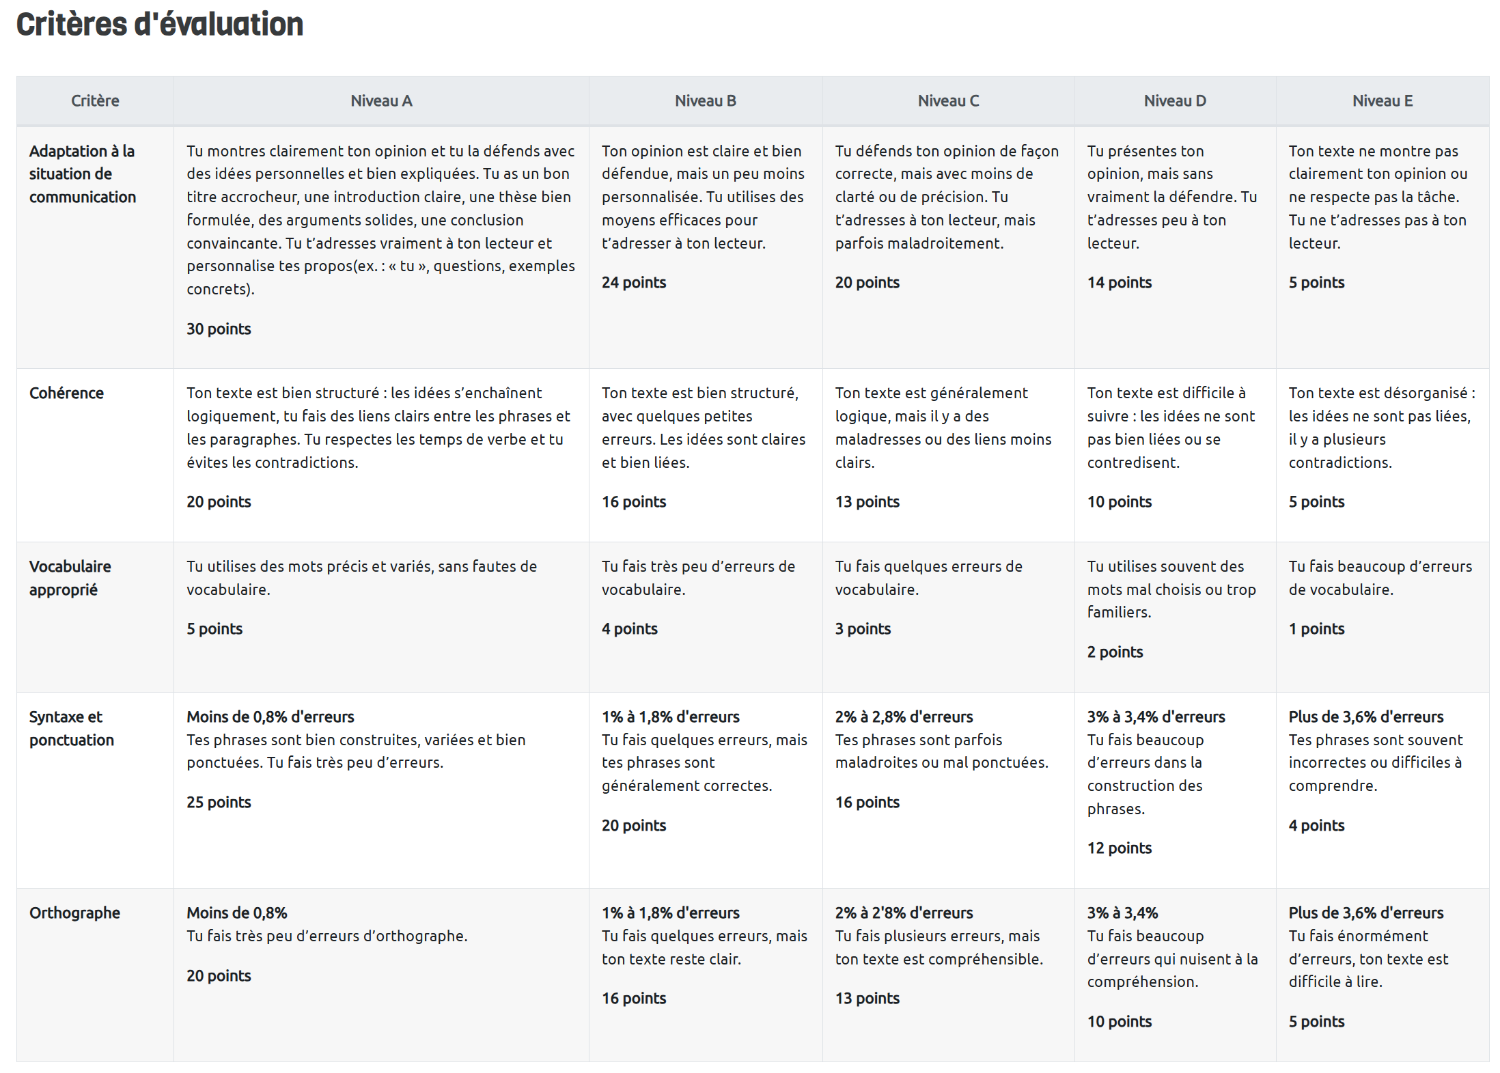Select "25 points" in the Syntaxe row
Image resolution: width=1500 pixels, height=1073 pixels.
(x=218, y=802)
